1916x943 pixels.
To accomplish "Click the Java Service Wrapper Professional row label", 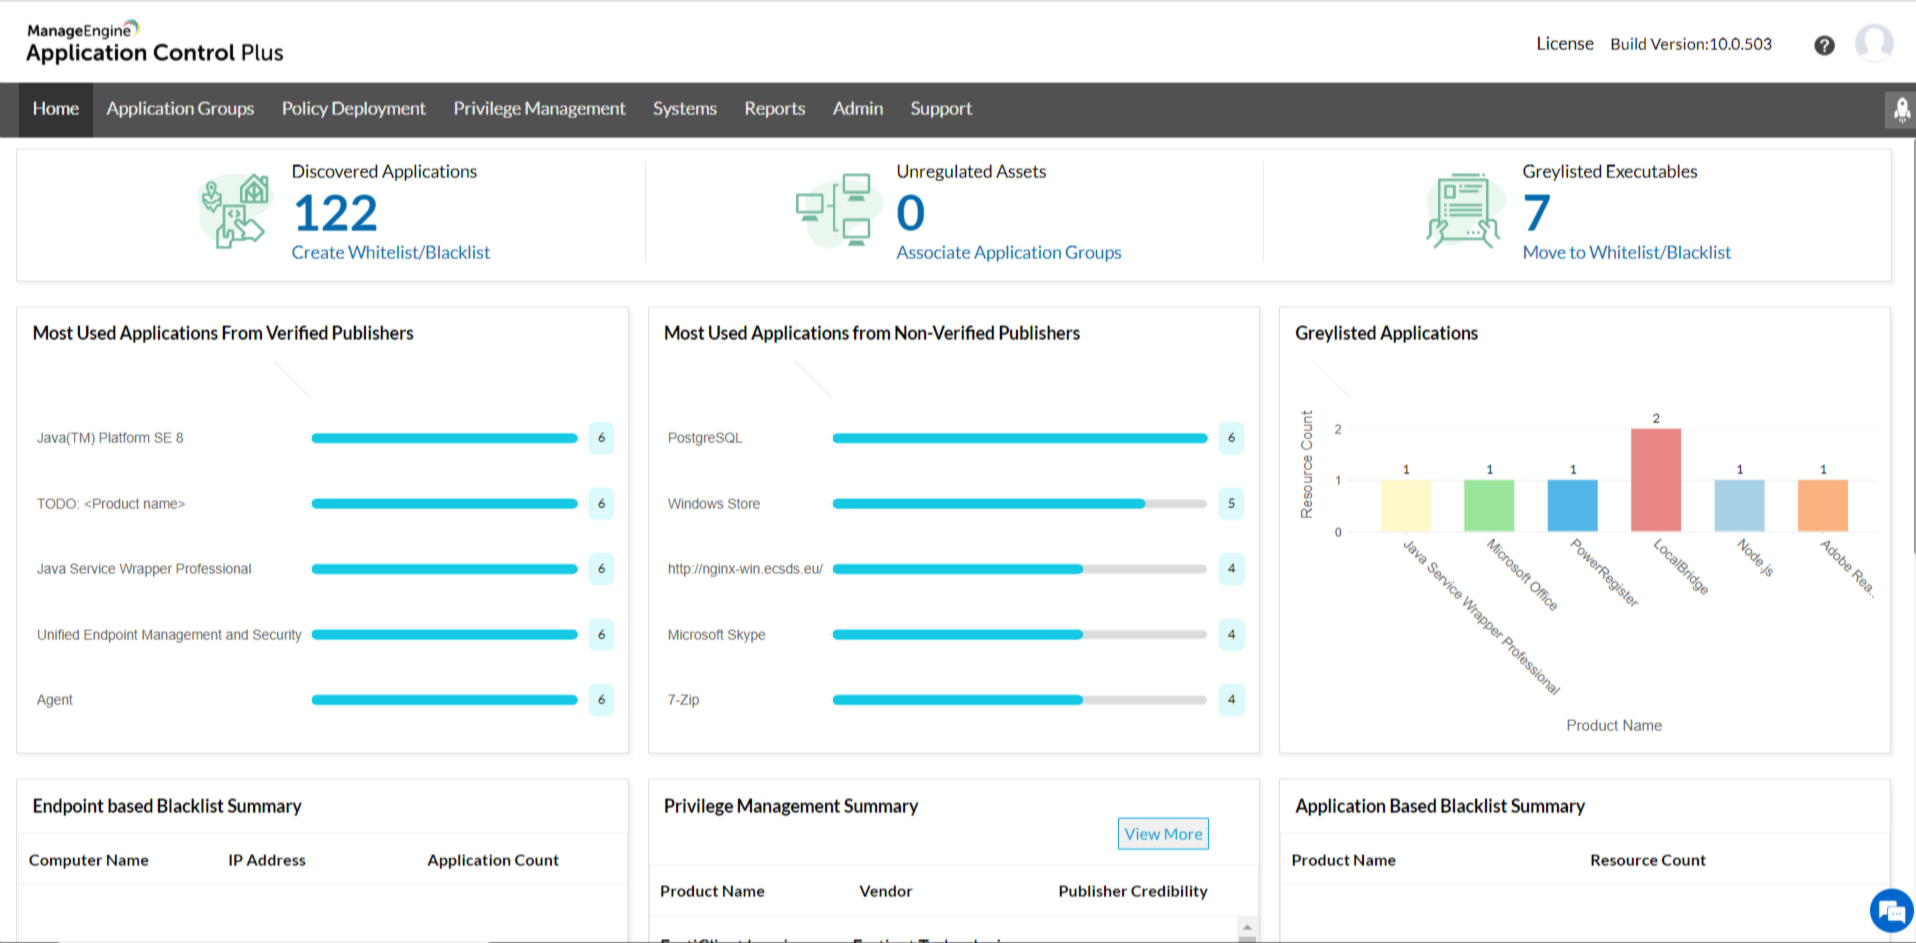I will pyautogui.click(x=144, y=569).
